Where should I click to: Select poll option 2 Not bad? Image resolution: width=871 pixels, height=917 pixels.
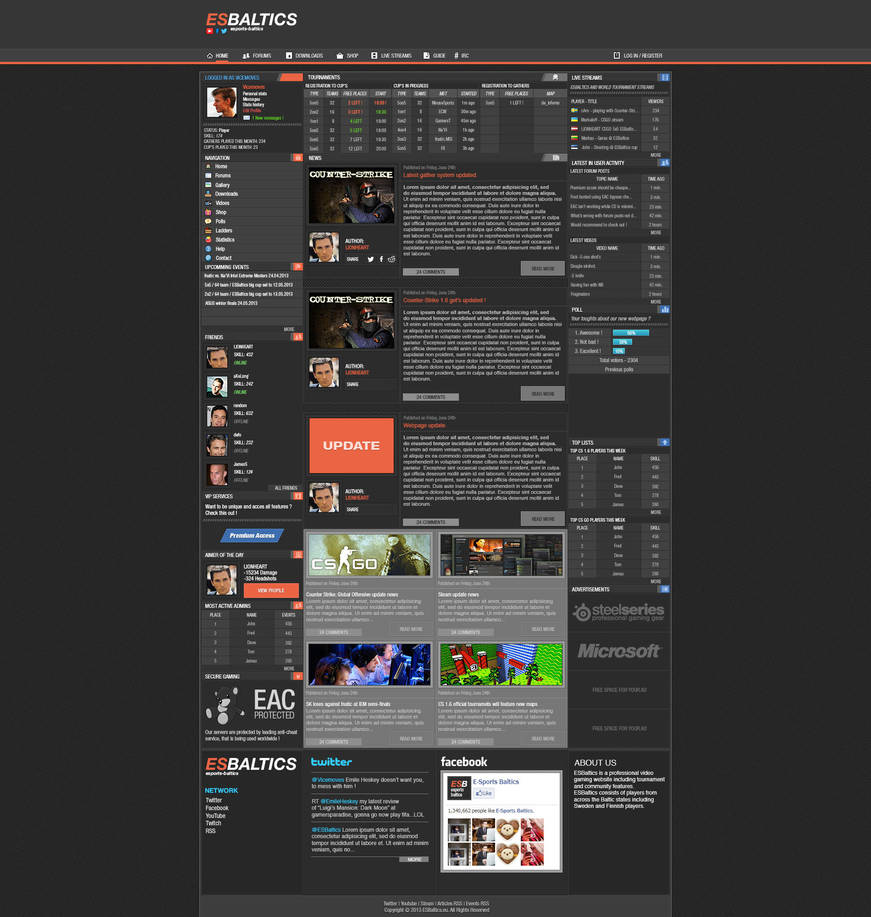pos(586,342)
